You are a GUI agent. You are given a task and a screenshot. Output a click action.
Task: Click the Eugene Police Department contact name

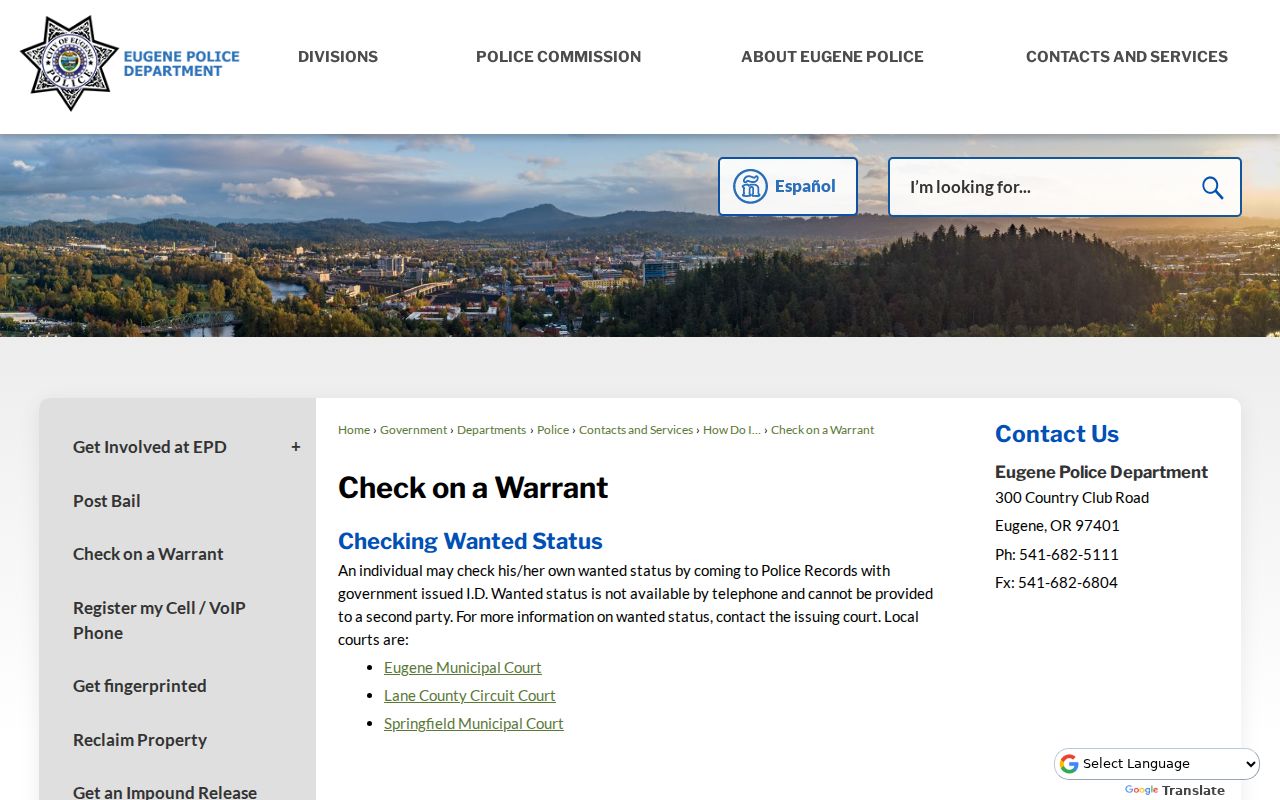point(1102,472)
